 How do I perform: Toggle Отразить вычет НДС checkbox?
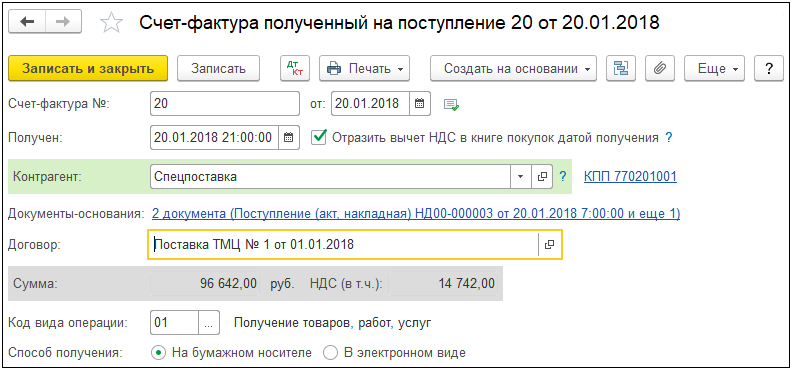(x=318, y=137)
